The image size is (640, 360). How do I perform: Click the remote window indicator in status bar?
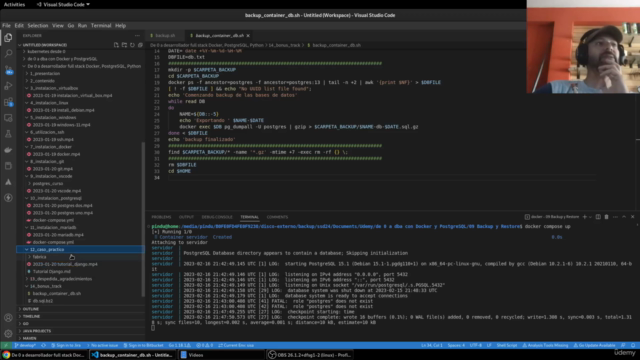[x=6, y=345]
